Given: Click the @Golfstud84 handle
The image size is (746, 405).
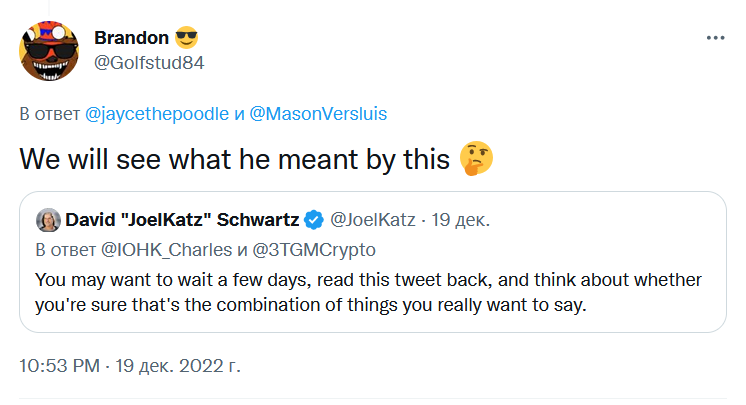Looking at the screenshot, I should (150, 62).
